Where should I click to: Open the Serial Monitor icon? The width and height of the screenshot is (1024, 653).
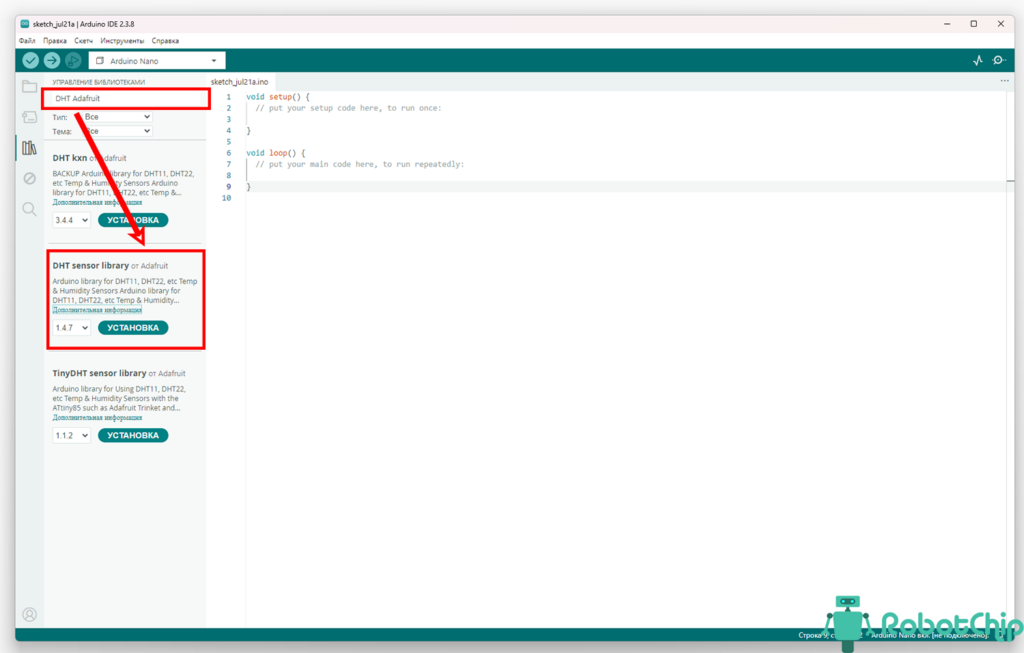click(999, 60)
